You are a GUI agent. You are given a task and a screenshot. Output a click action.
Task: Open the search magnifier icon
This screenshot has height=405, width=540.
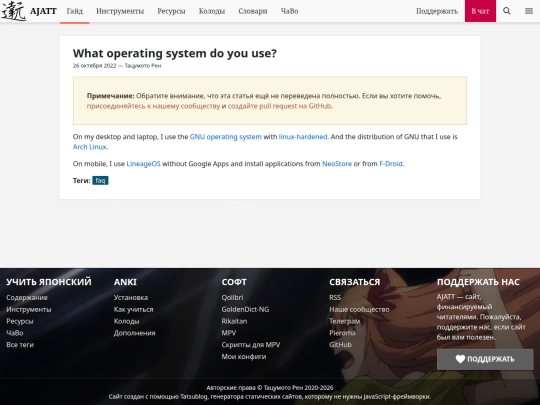click(507, 11)
